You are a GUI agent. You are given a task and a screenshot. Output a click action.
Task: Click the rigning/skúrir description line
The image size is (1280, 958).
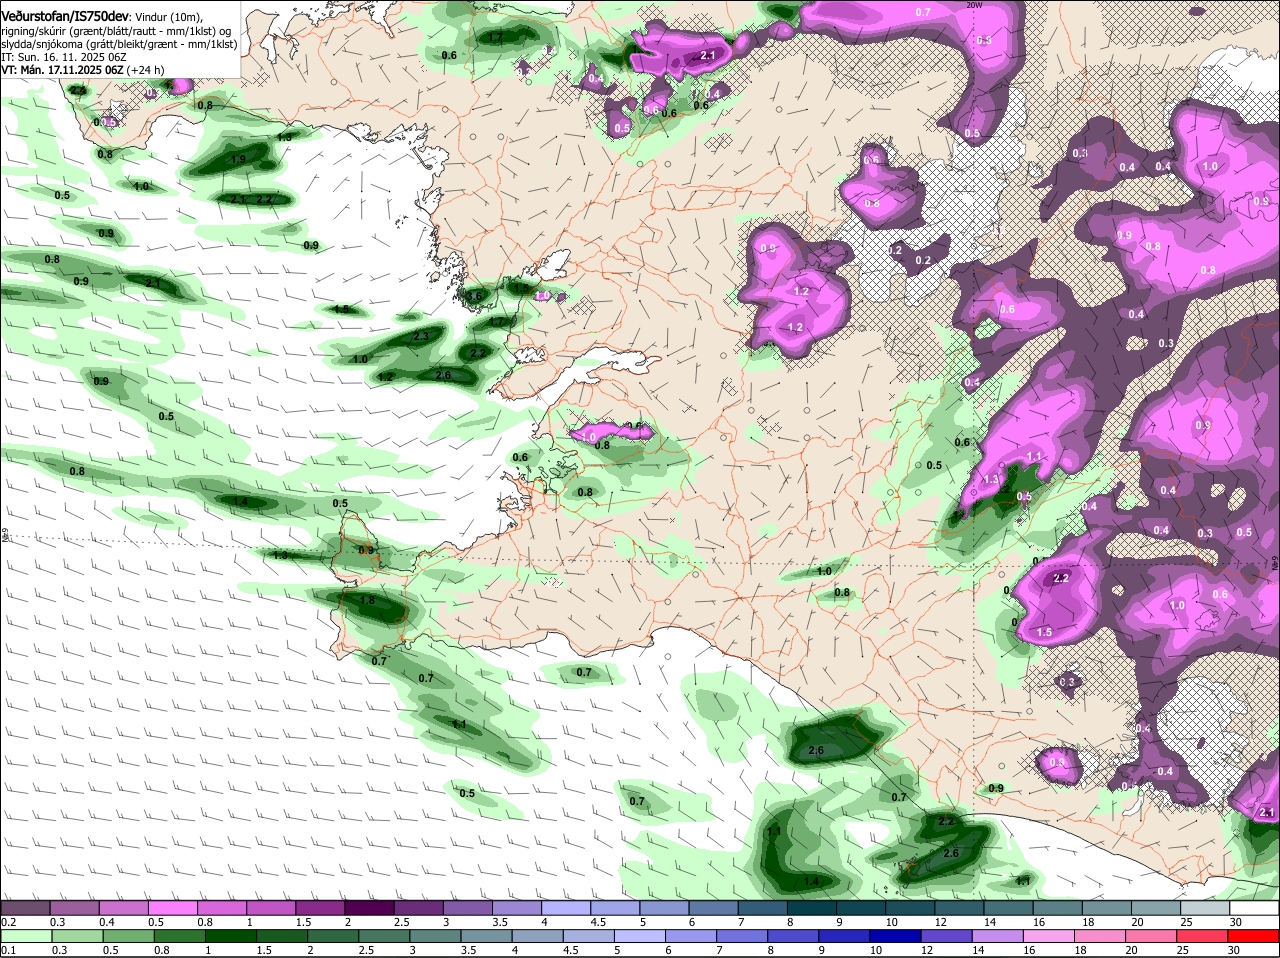(x=118, y=31)
